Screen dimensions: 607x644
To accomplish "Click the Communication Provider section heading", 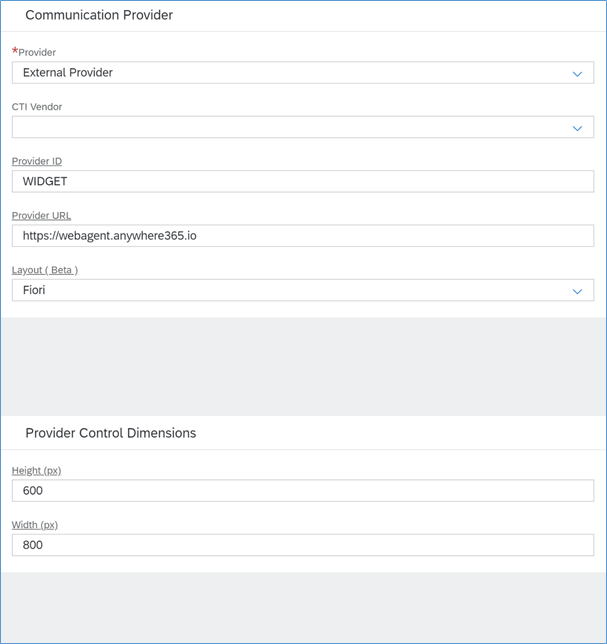I will tap(99, 15).
